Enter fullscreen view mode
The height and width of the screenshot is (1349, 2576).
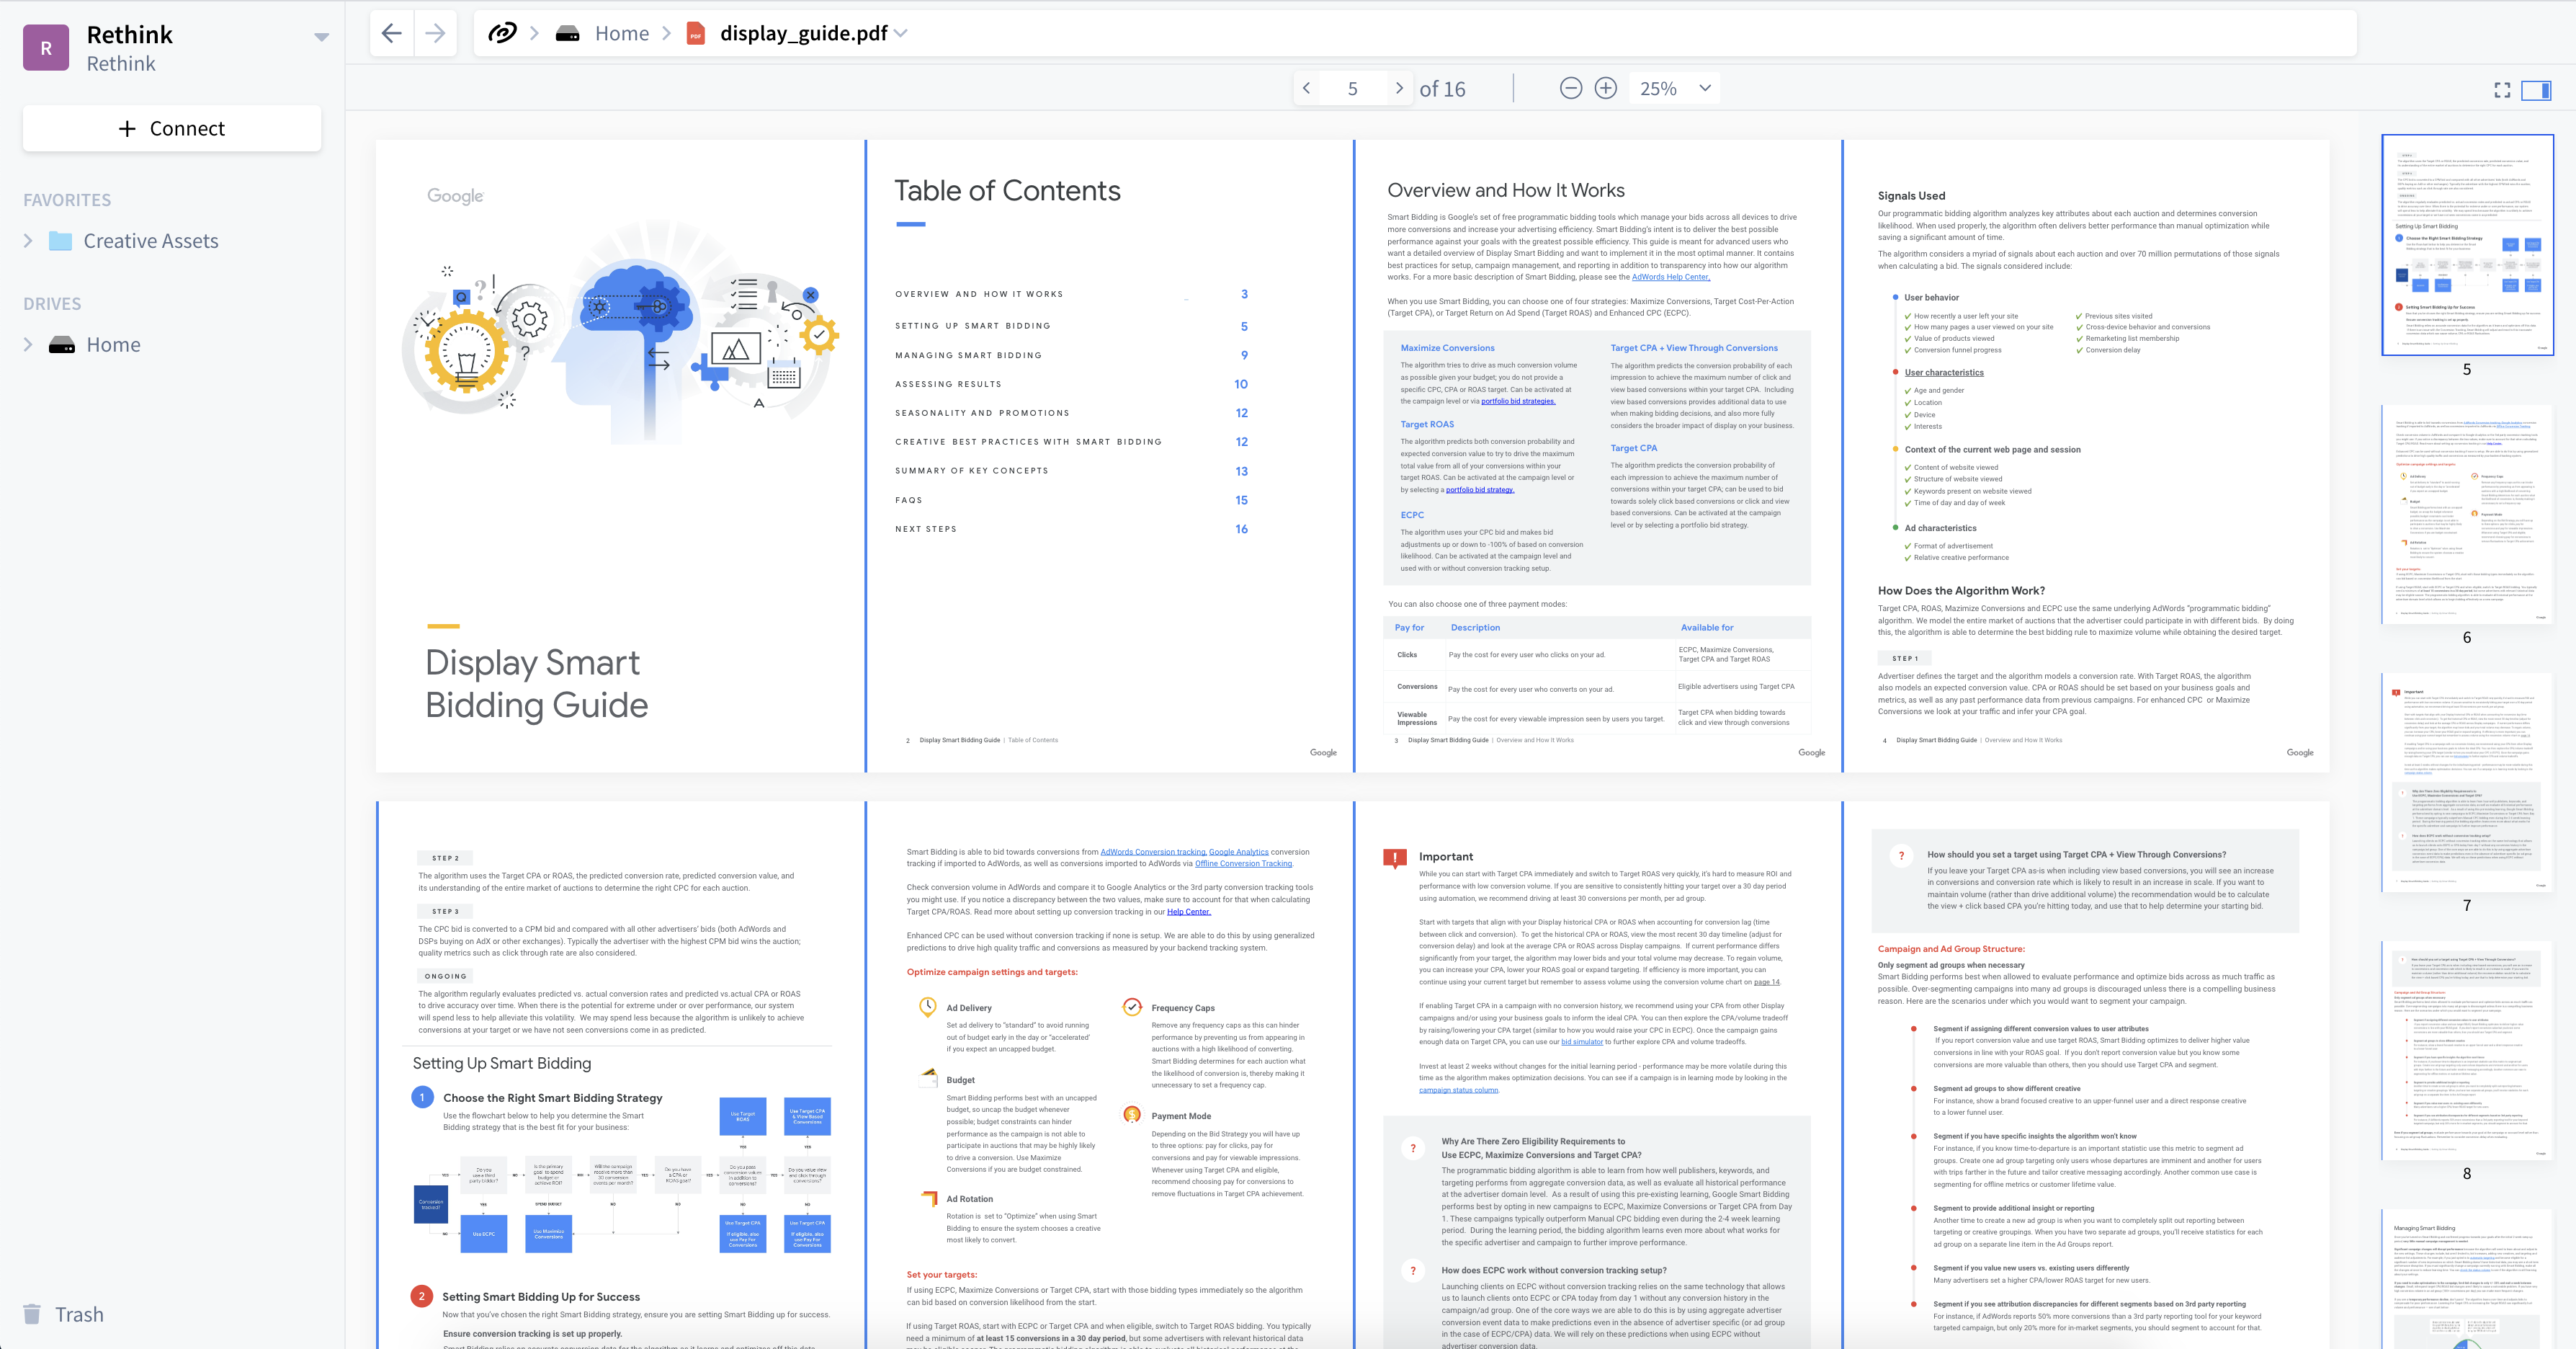pos(2502,90)
